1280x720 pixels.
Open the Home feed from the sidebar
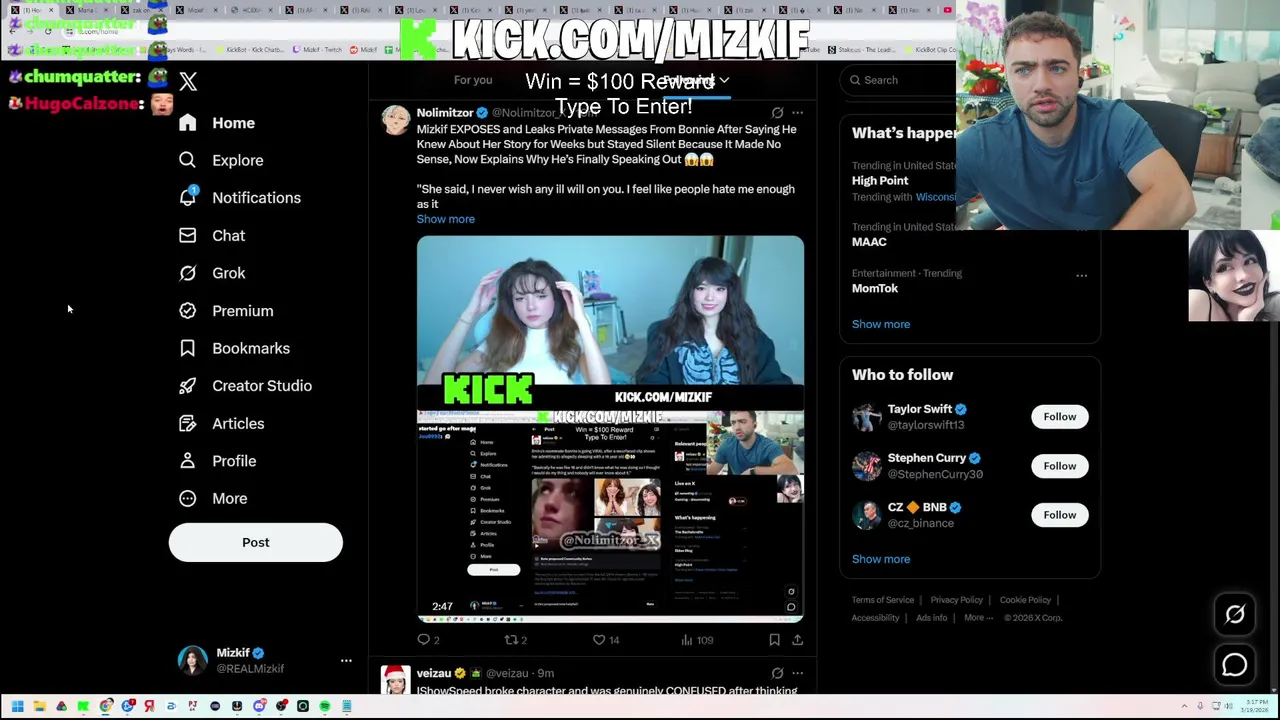(x=218, y=123)
